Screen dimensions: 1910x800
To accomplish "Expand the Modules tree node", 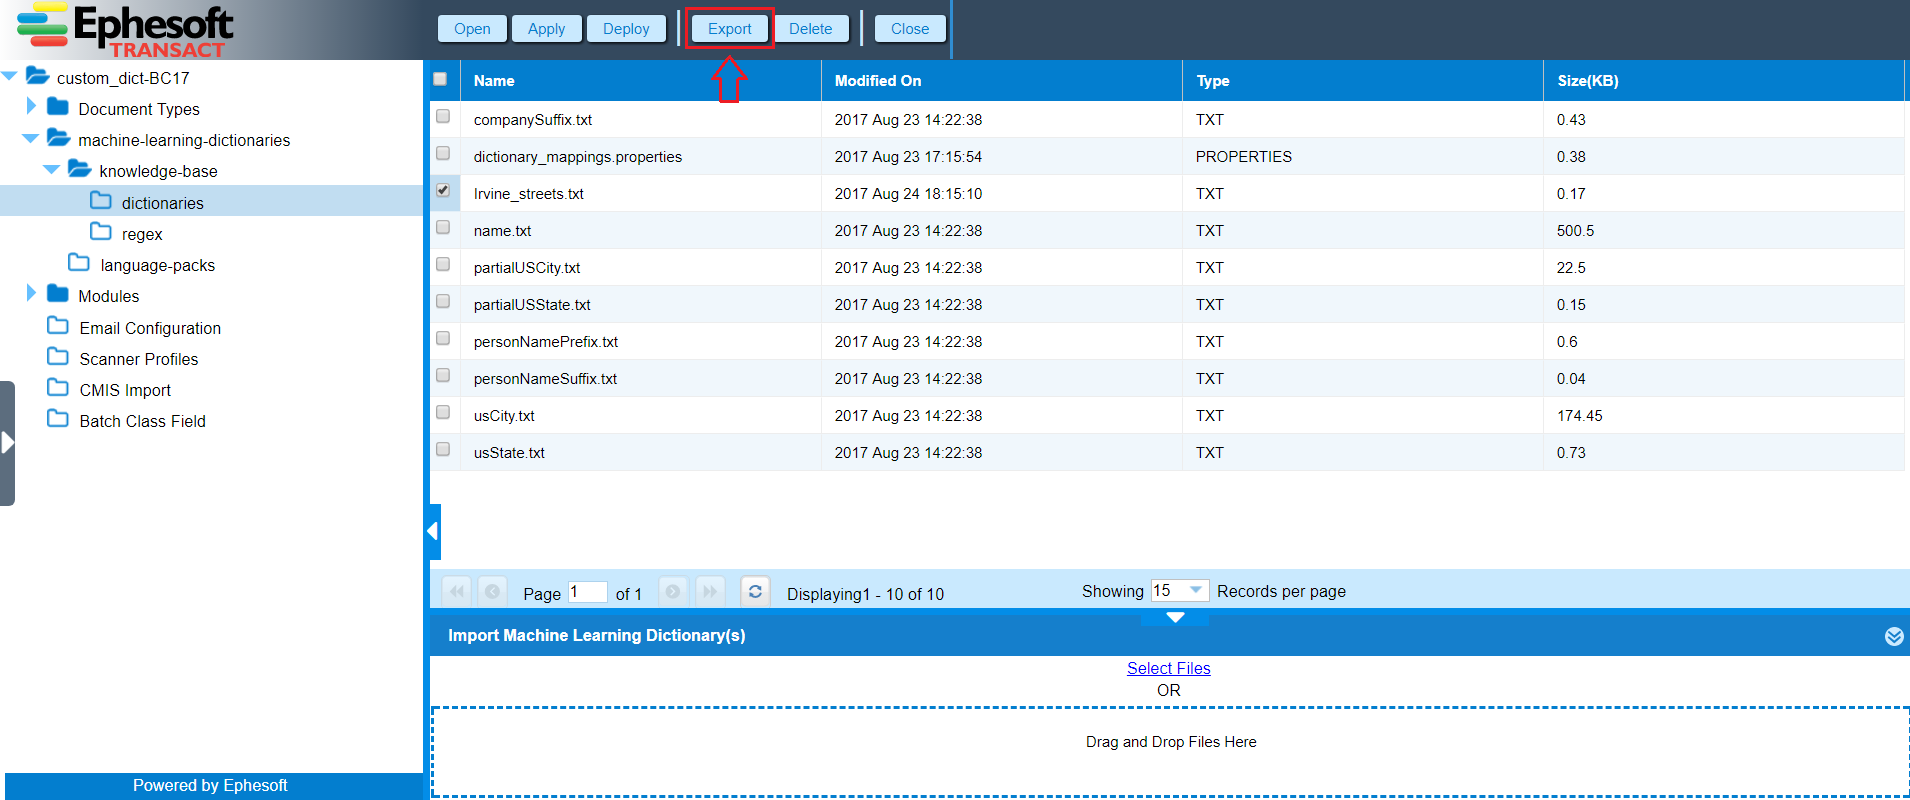I will click(x=31, y=293).
